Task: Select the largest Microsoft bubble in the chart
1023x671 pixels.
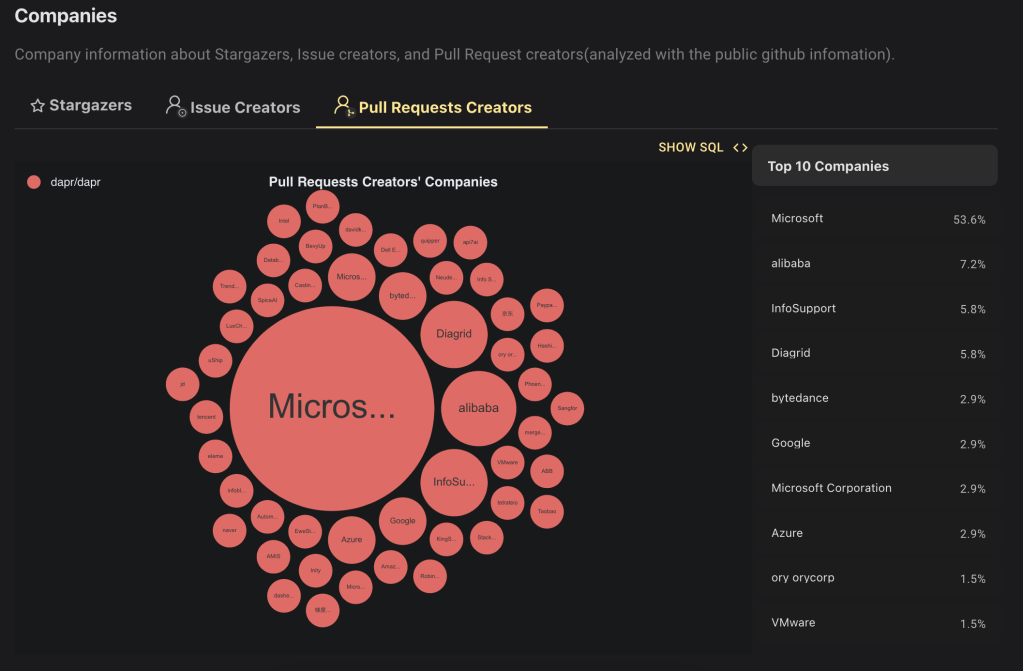Action: [x=332, y=408]
